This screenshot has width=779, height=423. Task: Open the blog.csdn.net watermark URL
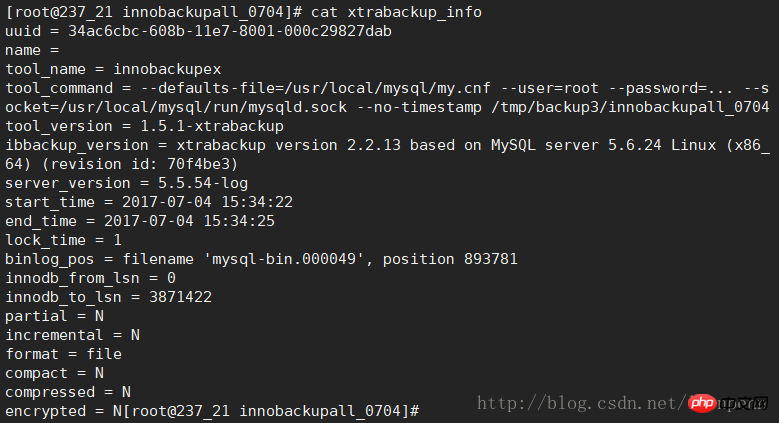(581, 403)
